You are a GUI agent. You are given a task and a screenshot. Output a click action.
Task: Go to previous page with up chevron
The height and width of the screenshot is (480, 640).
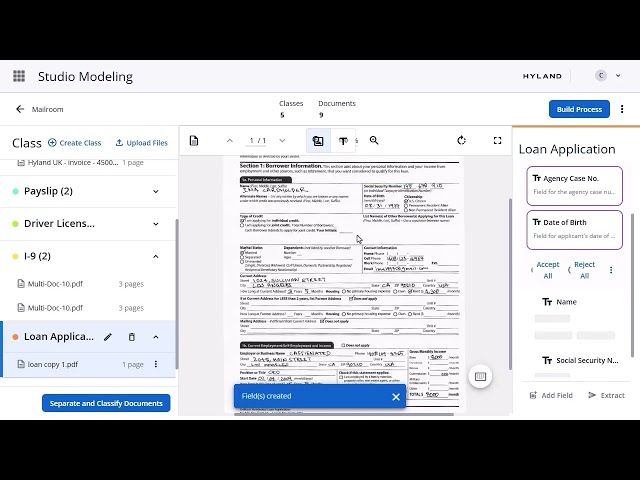coord(230,140)
